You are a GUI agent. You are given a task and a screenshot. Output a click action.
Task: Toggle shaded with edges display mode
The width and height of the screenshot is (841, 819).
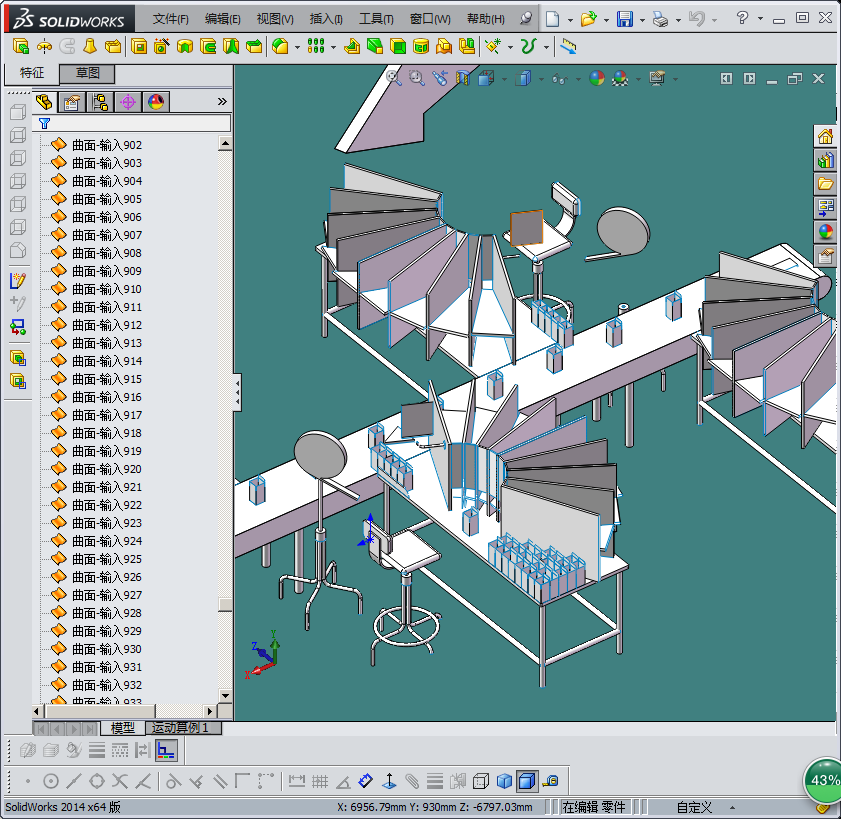tap(527, 781)
